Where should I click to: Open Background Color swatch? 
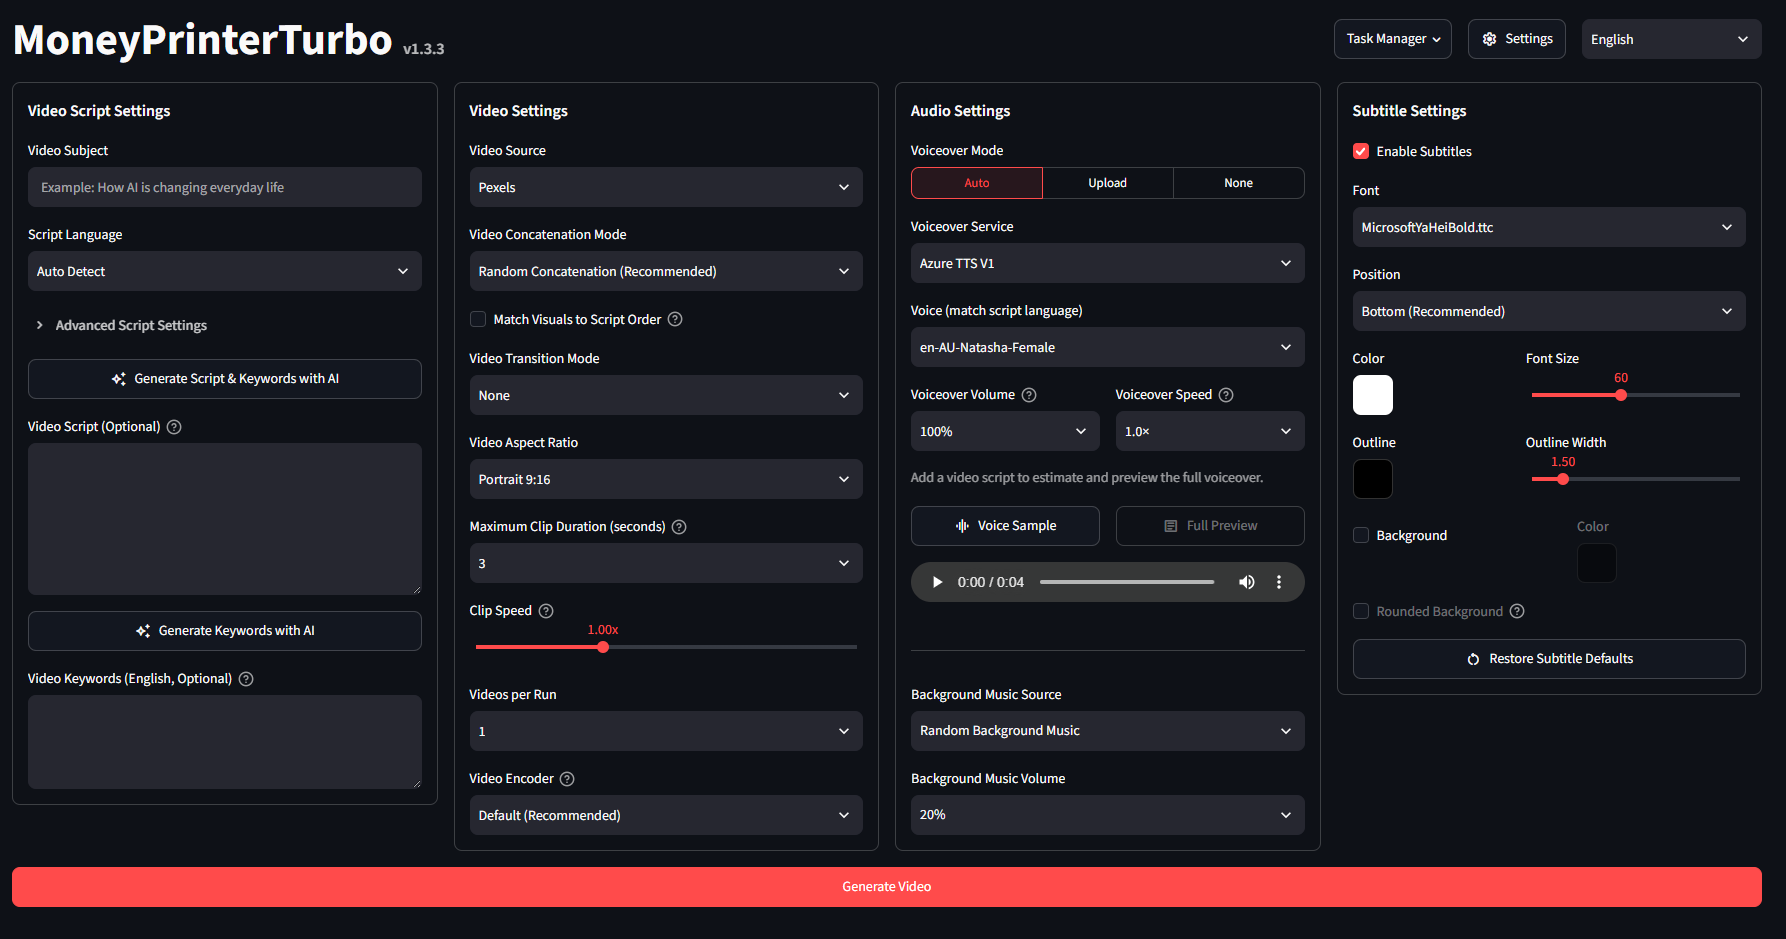click(x=1597, y=563)
